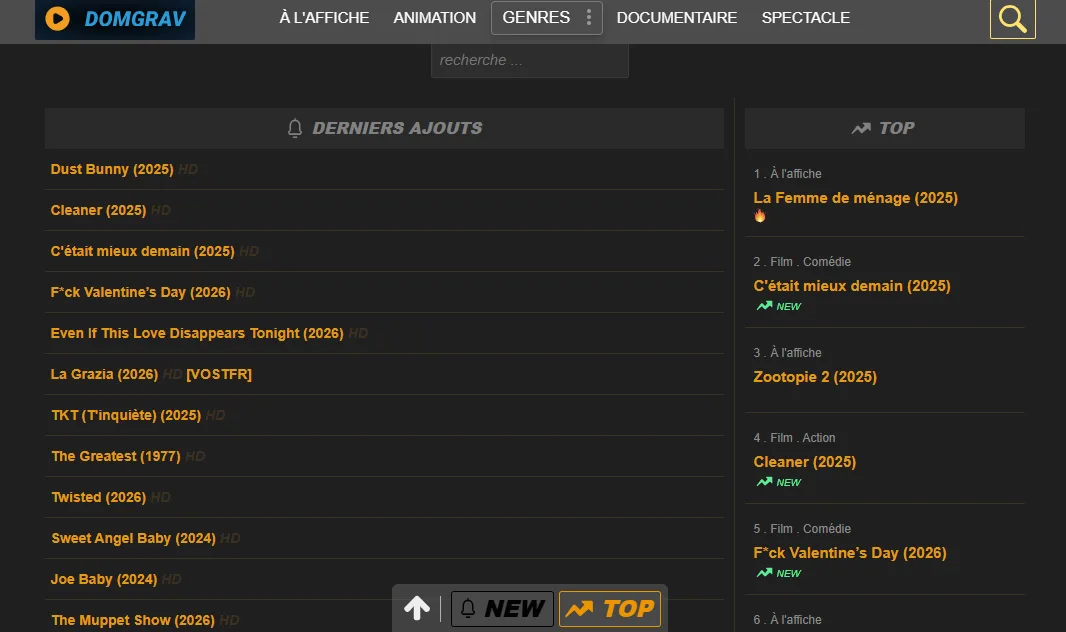This screenshot has width=1066, height=632.
Task: Open Dust Bunny (2025) link
Action: click(112, 169)
